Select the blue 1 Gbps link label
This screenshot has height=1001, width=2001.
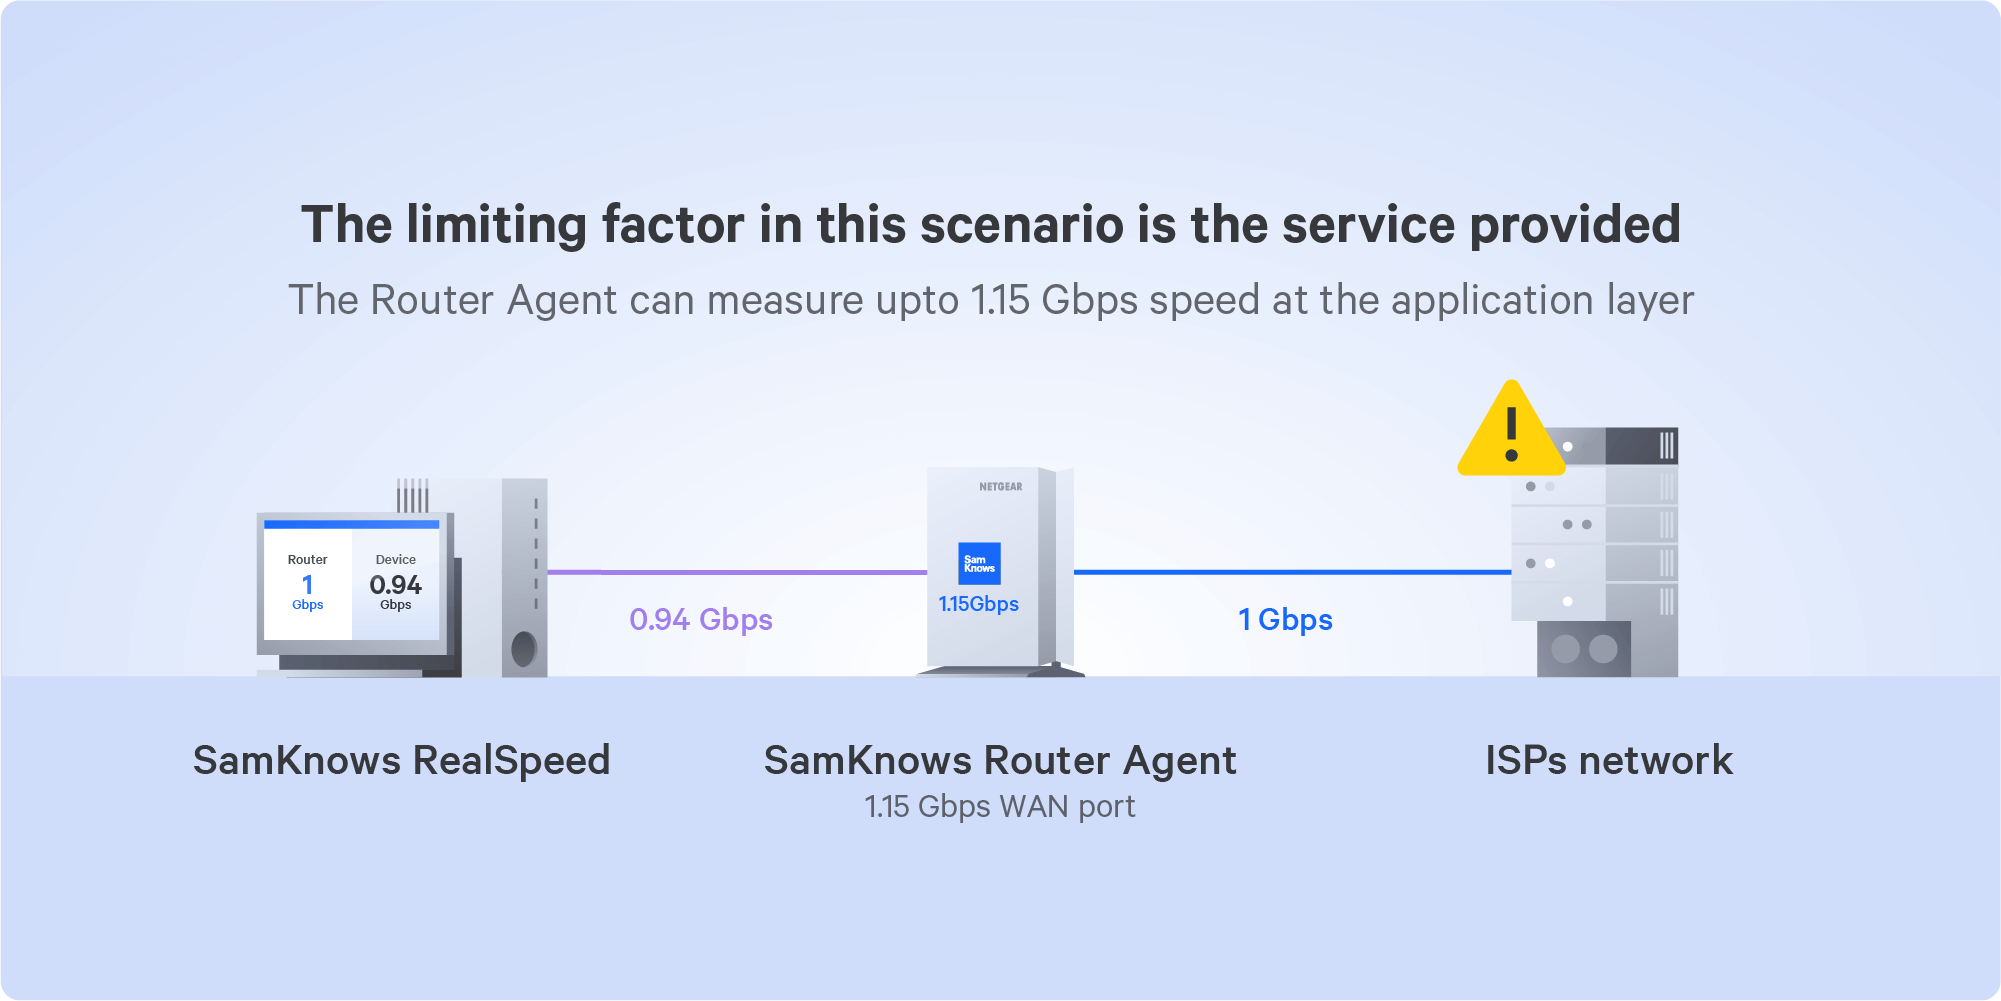pyautogui.click(x=1285, y=620)
